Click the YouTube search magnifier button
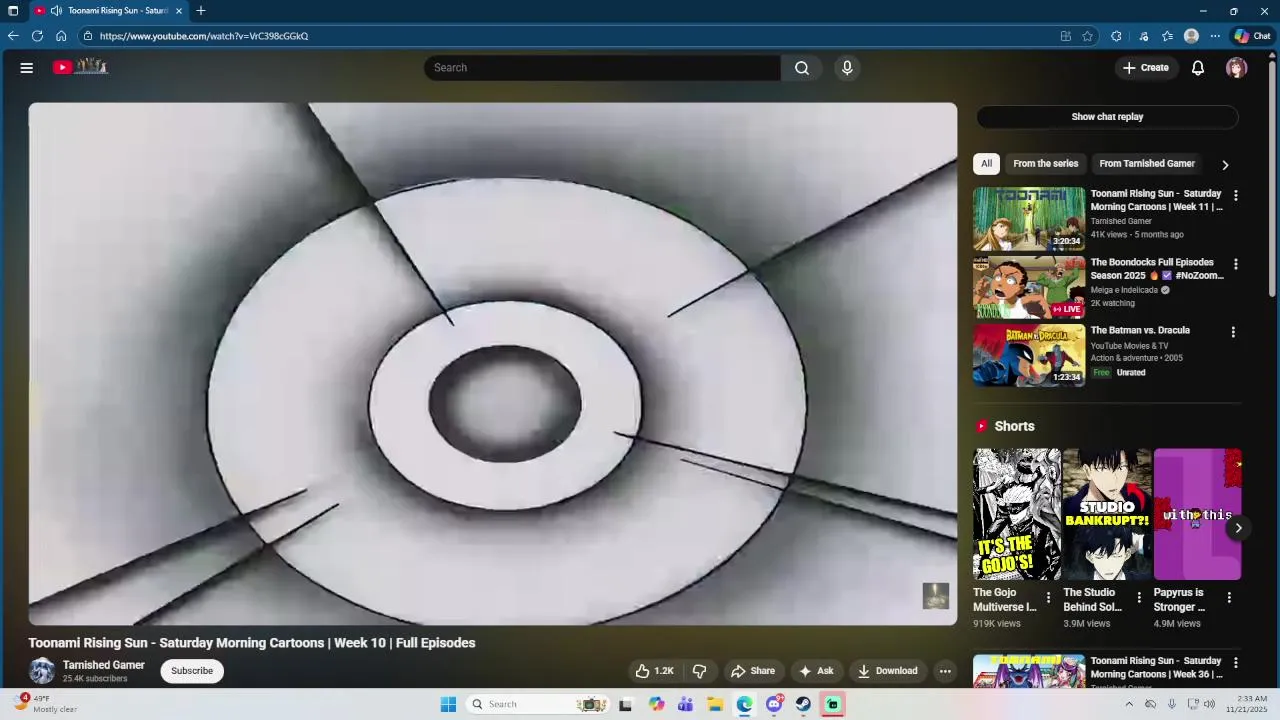 coord(802,68)
